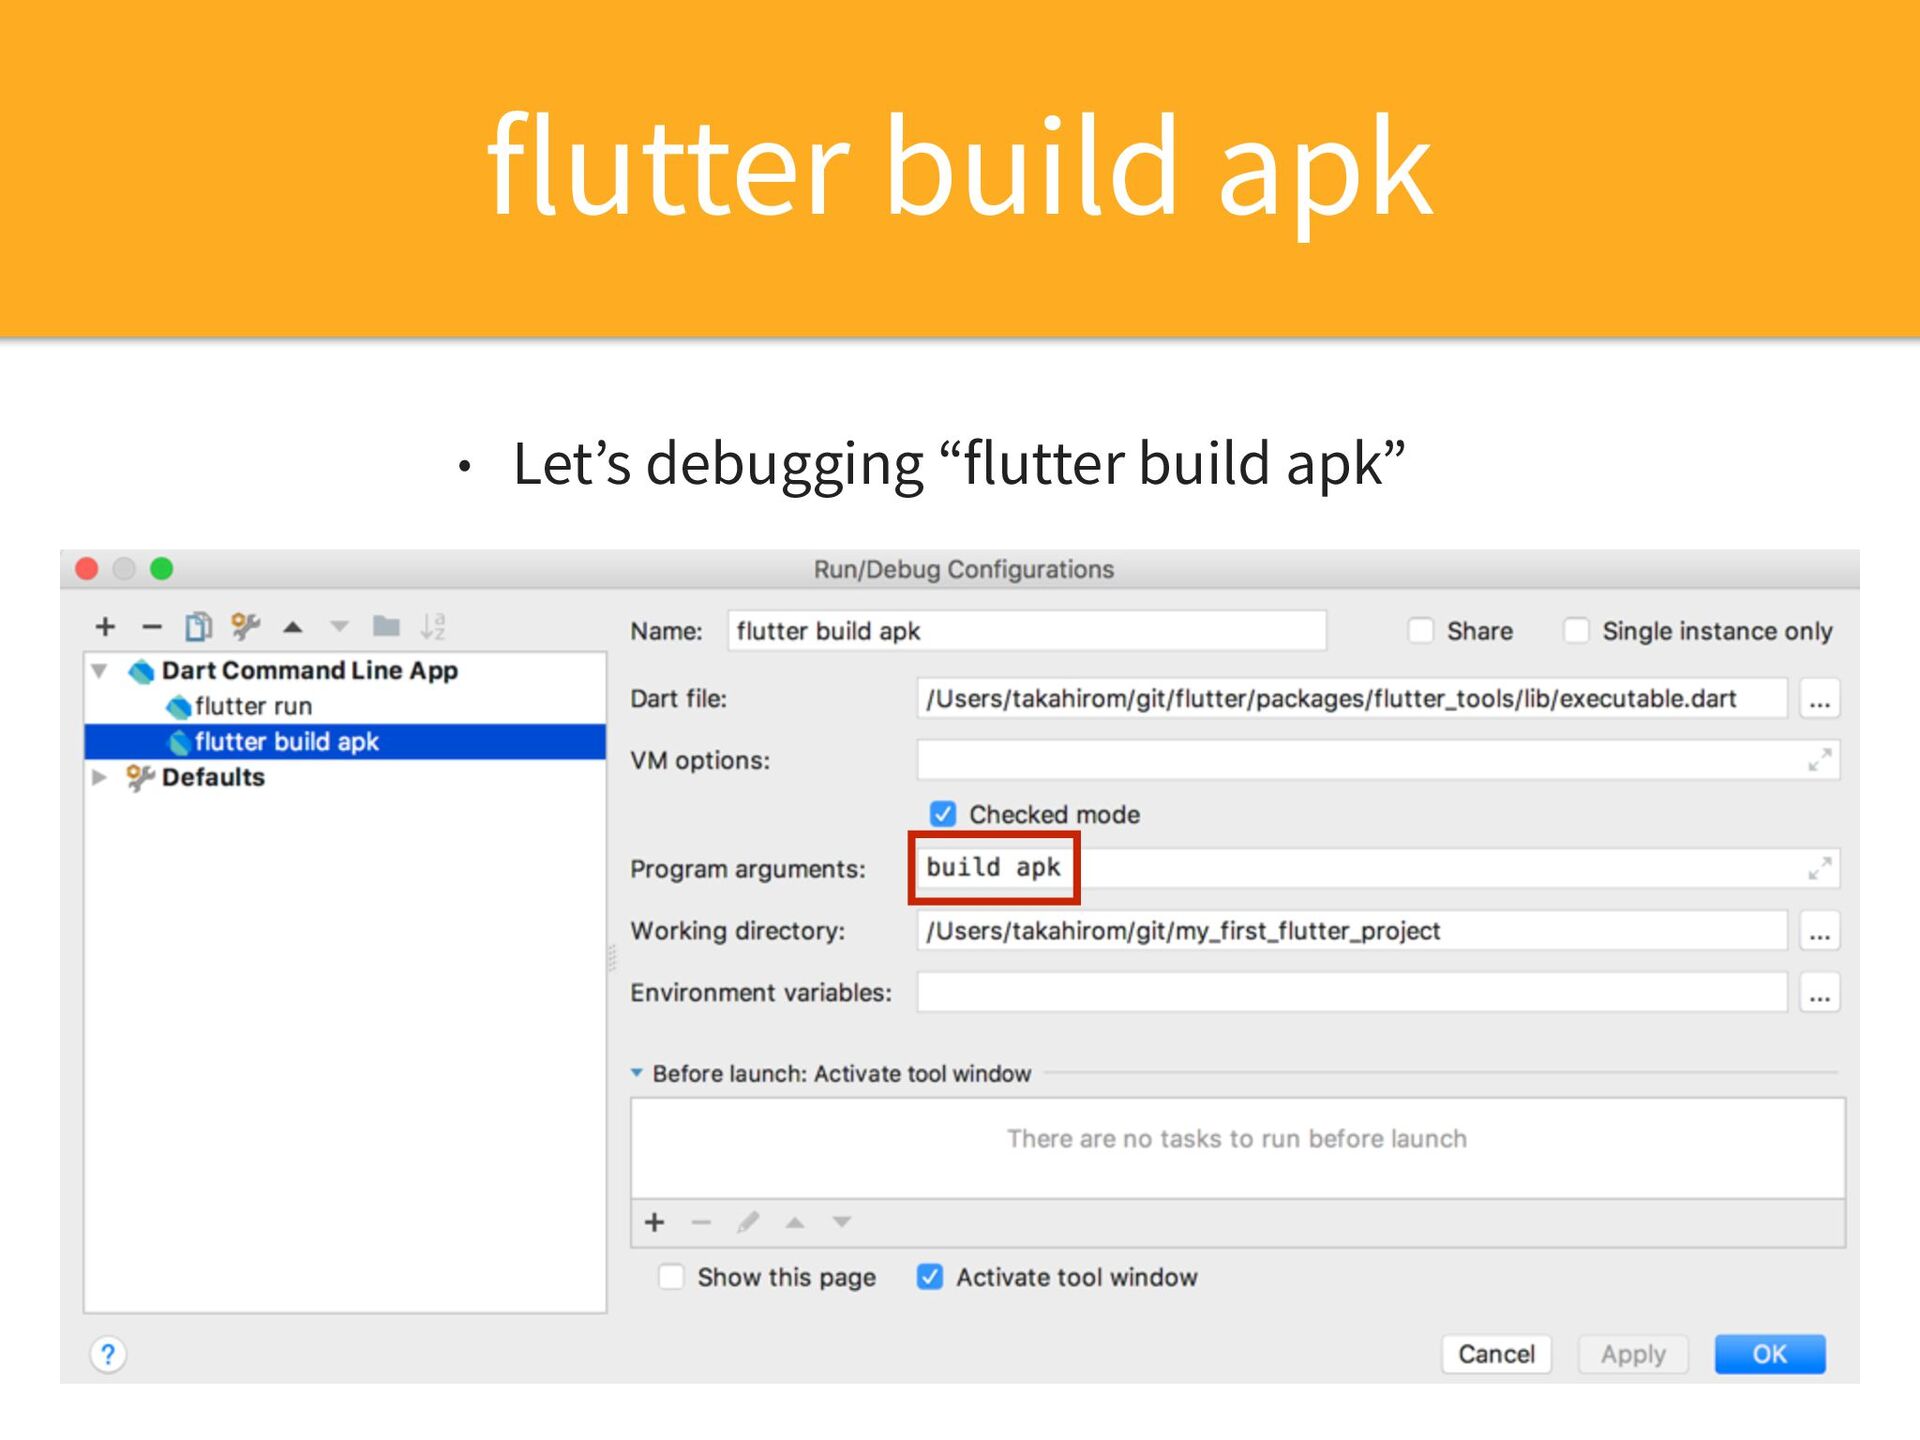Toggle Activate tool window checkbox

(x=930, y=1277)
